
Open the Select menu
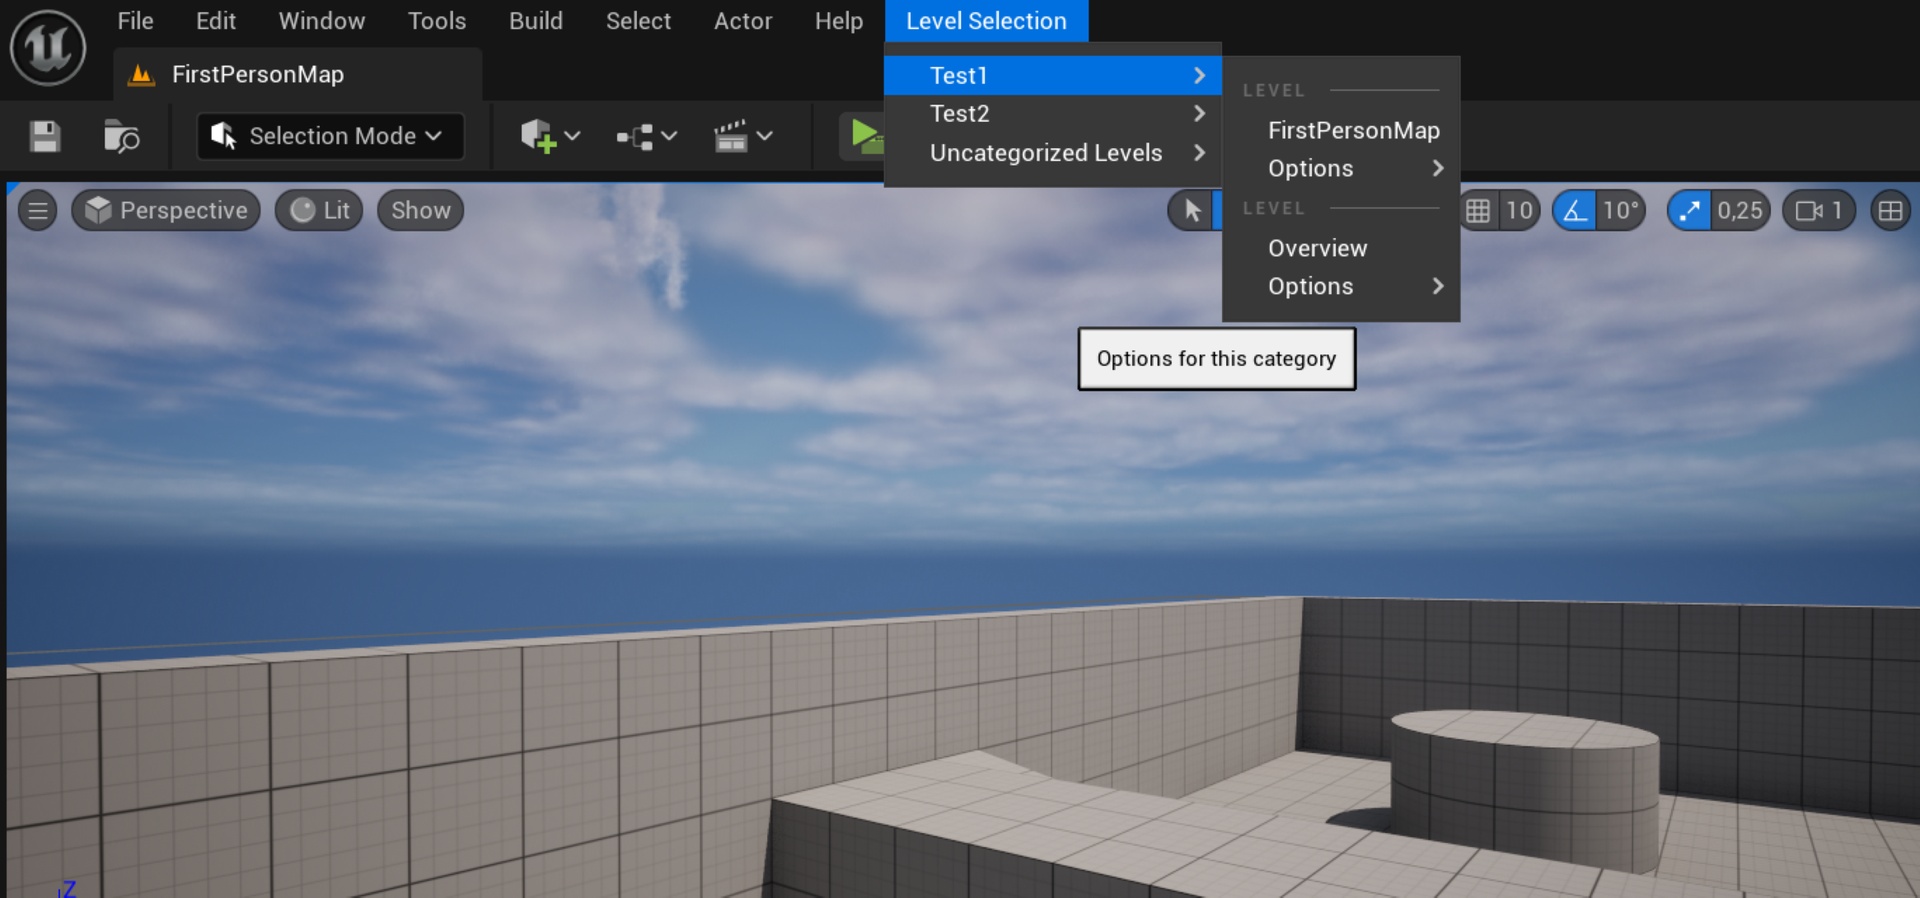pos(638,21)
